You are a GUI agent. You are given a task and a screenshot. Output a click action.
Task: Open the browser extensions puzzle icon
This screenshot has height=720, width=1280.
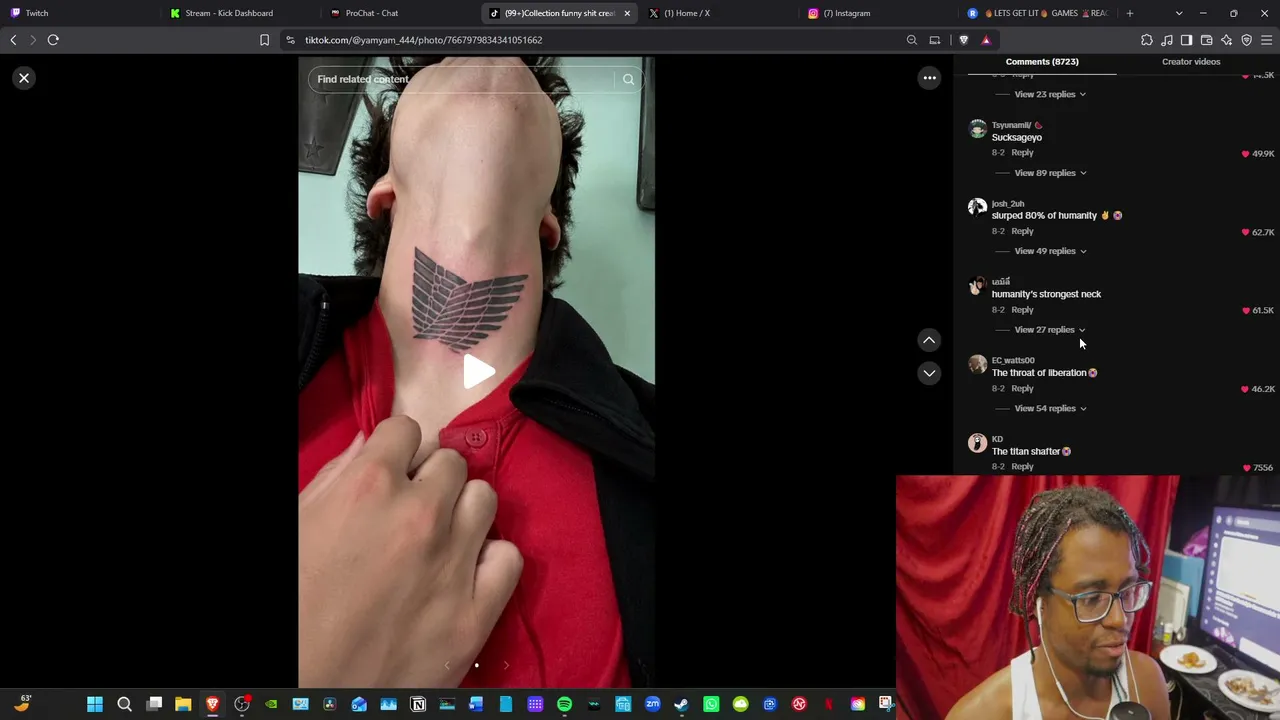pos(1147,40)
